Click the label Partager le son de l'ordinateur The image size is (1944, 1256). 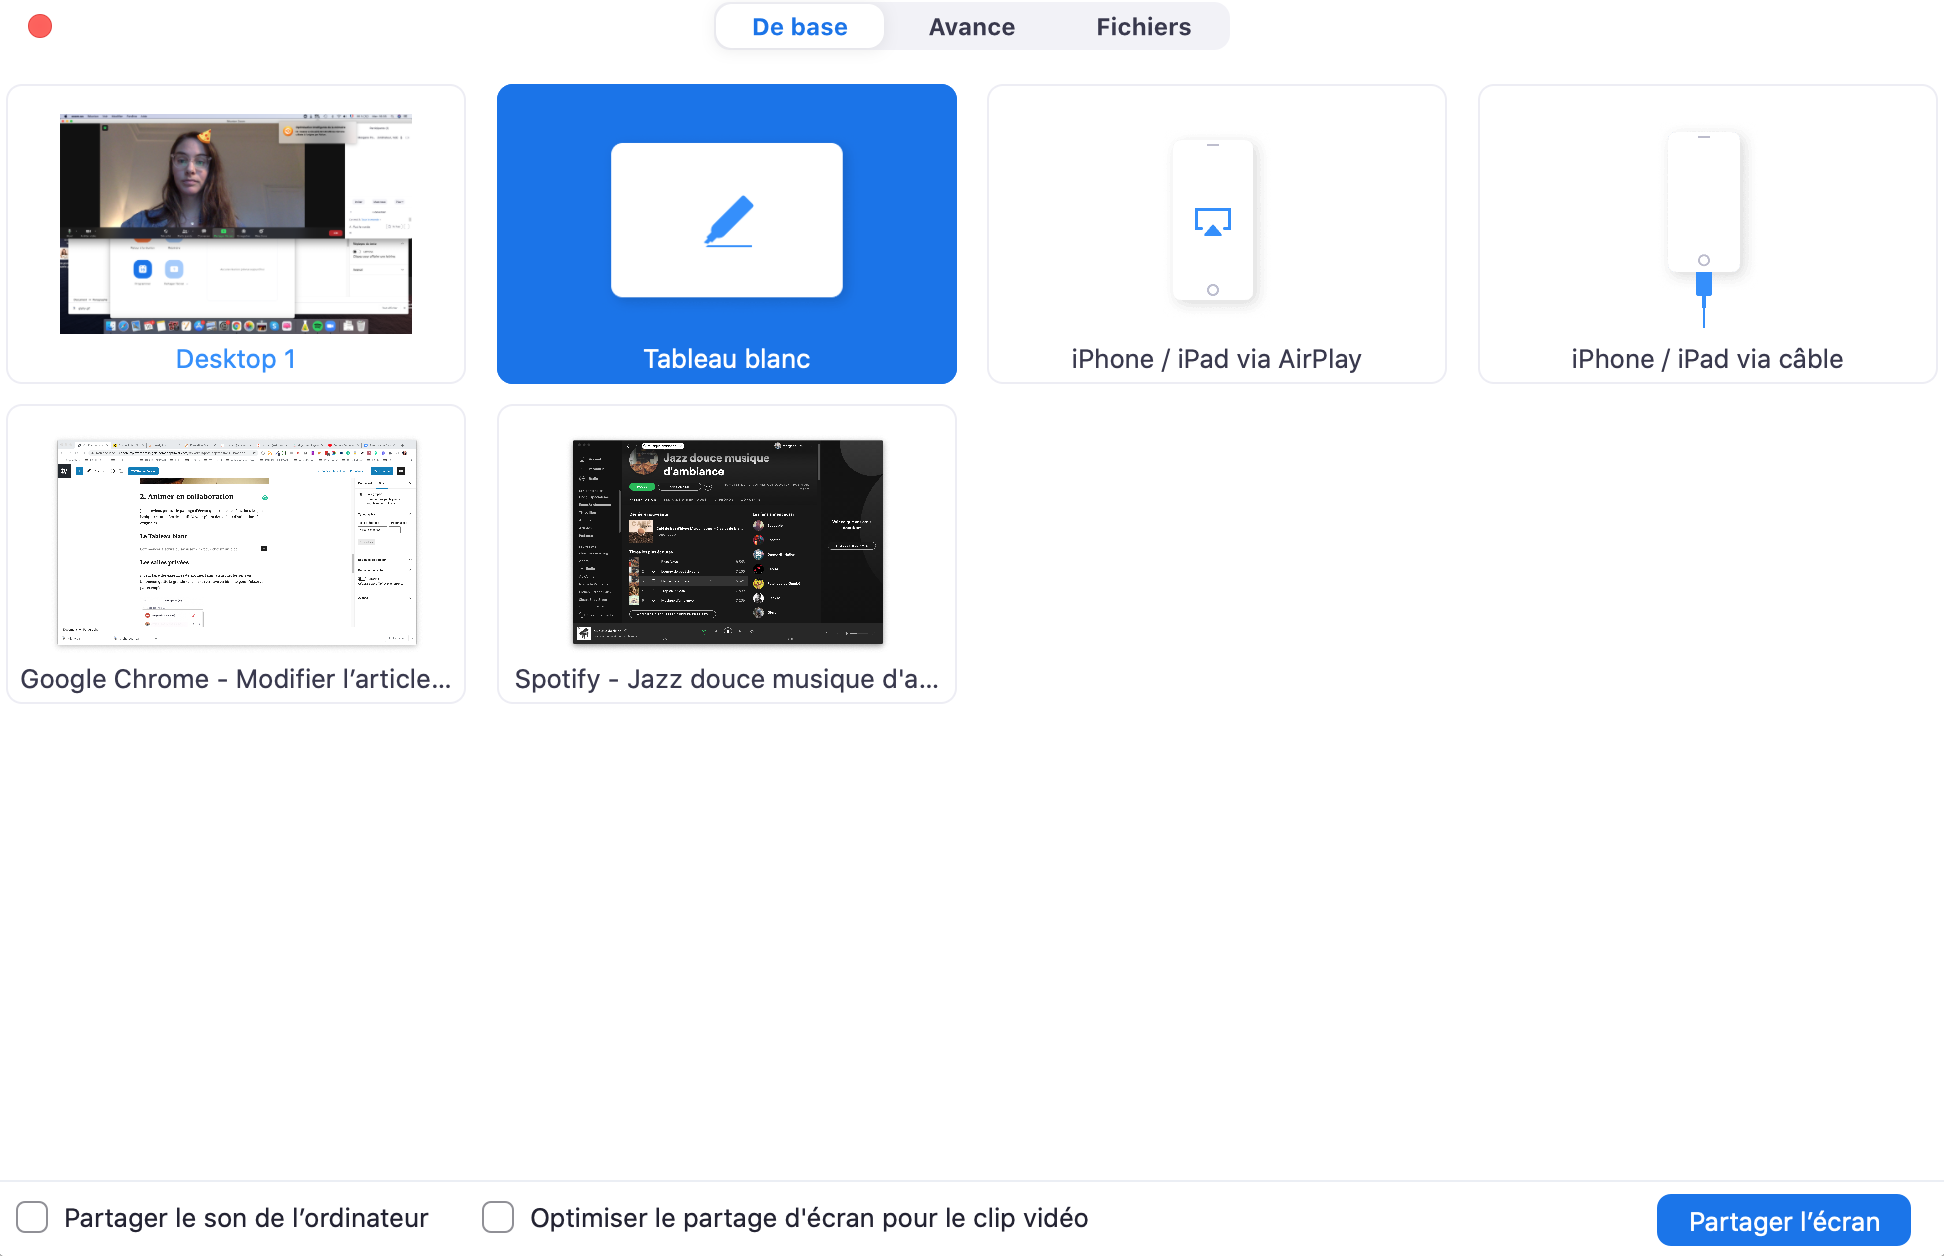(x=246, y=1218)
